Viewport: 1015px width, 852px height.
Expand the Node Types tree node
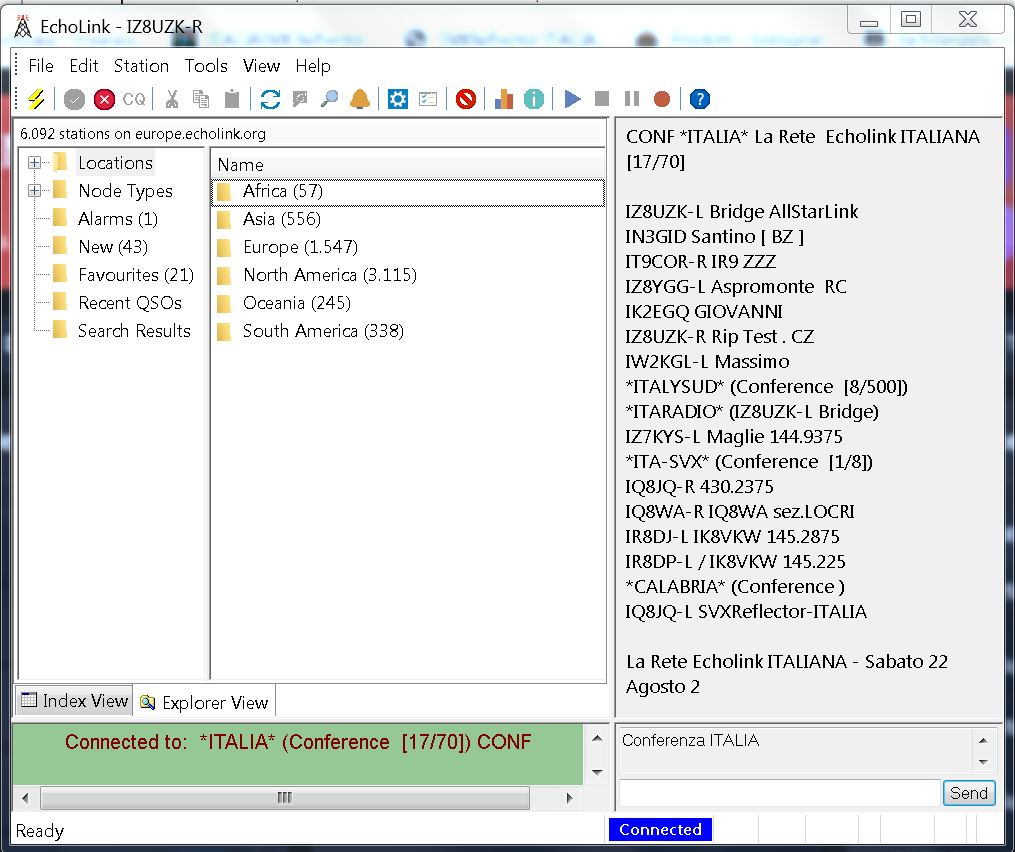pos(34,190)
